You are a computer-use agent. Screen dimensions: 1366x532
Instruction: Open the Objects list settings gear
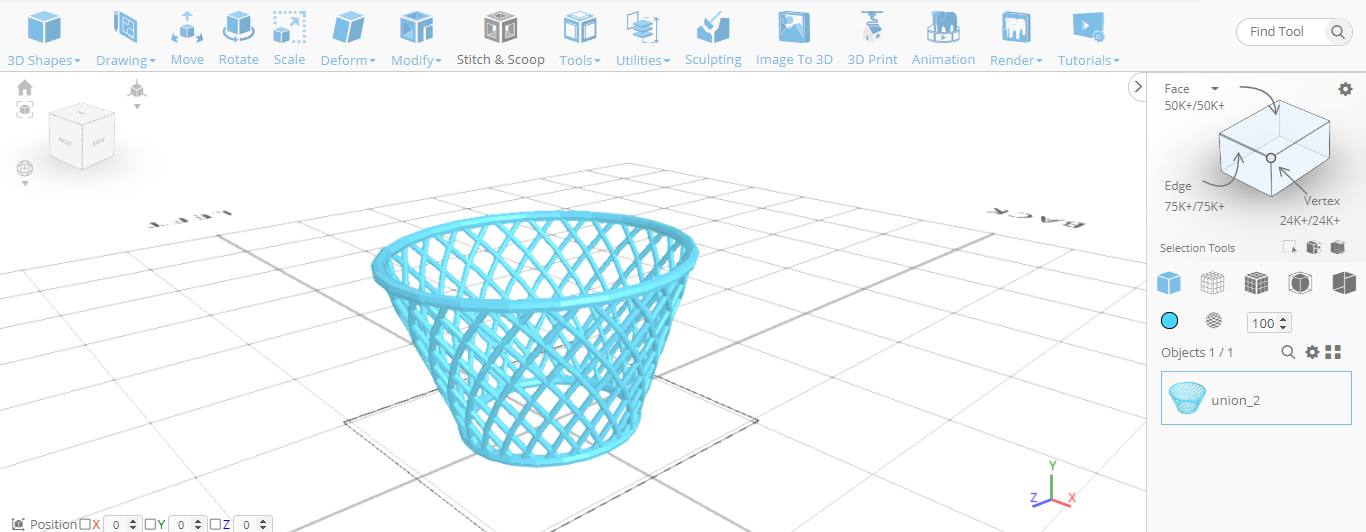point(1312,352)
